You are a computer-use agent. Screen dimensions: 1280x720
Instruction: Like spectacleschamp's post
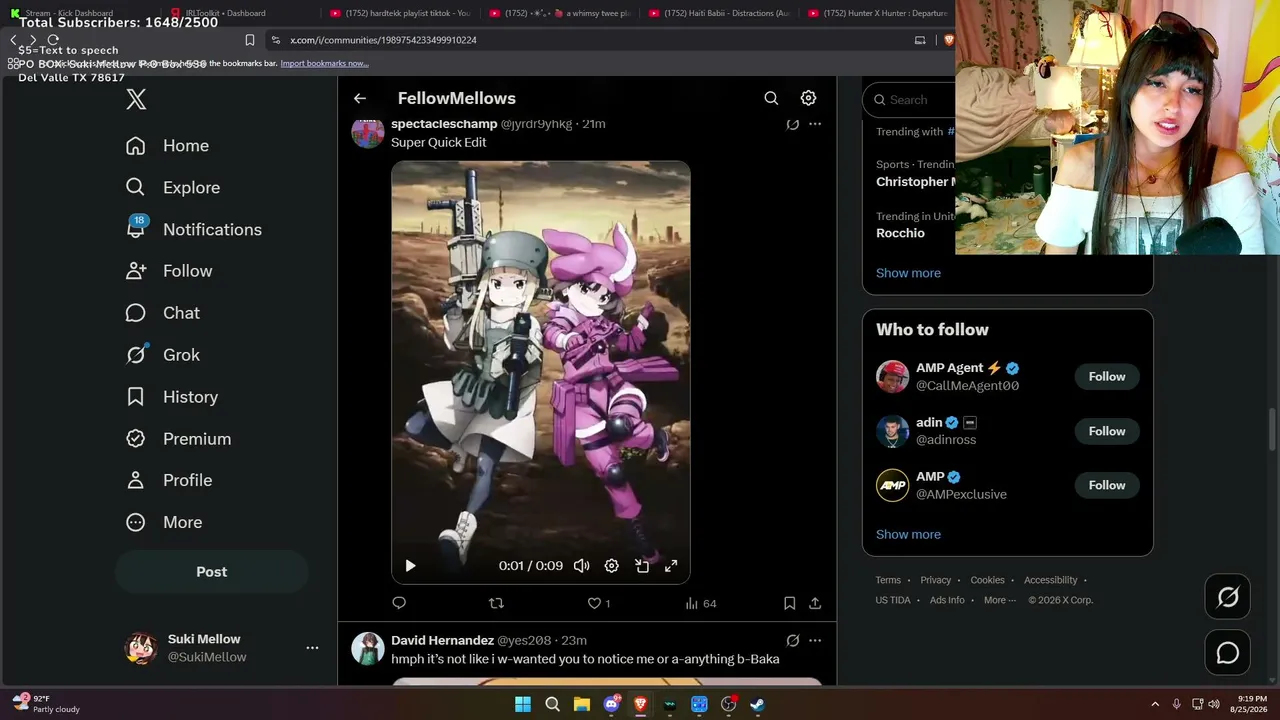598,603
